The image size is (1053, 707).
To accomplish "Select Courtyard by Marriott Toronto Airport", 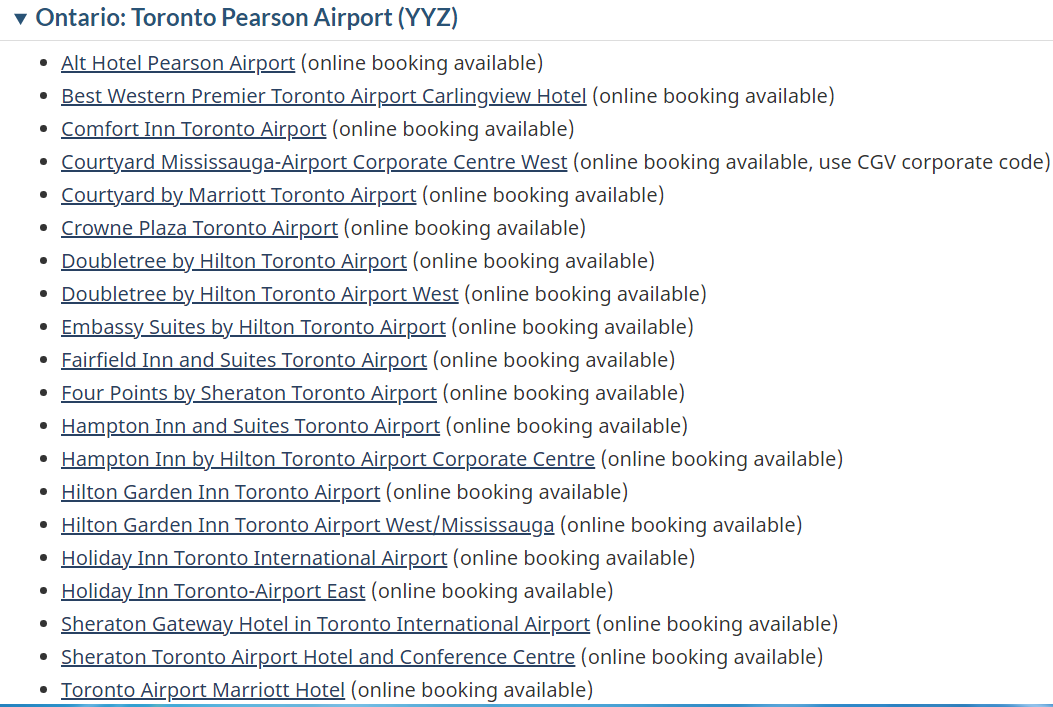I will [x=238, y=195].
